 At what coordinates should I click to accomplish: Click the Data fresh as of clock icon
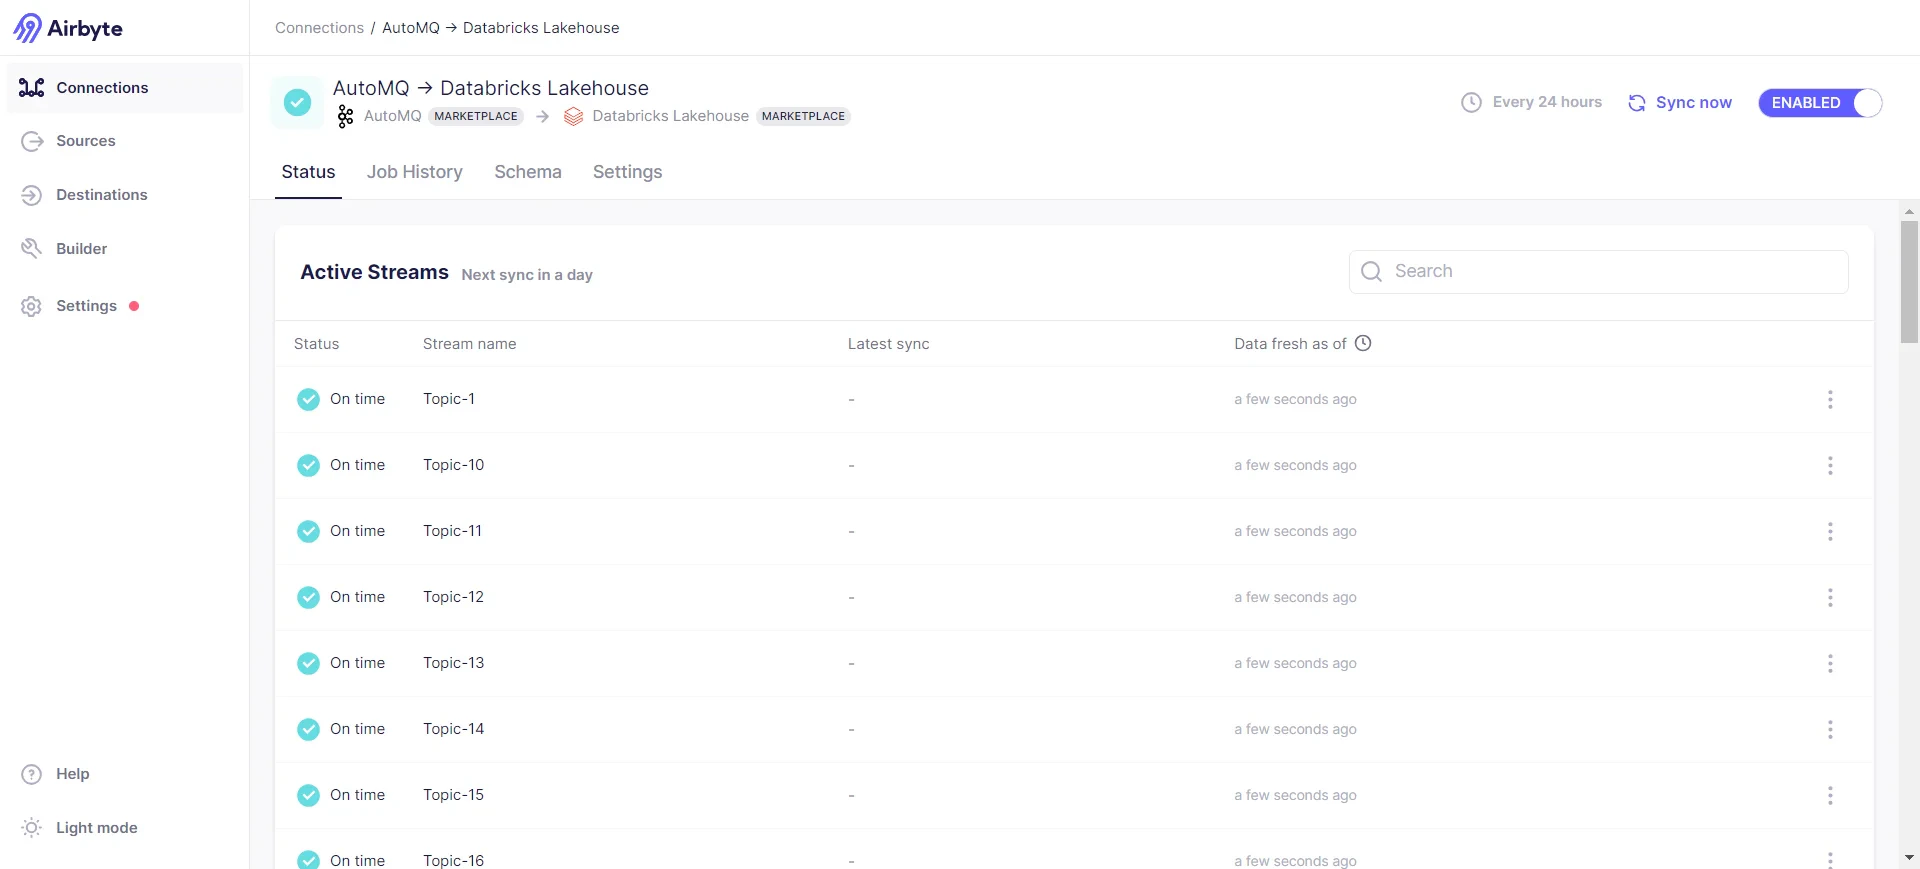click(x=1363, y=343)
